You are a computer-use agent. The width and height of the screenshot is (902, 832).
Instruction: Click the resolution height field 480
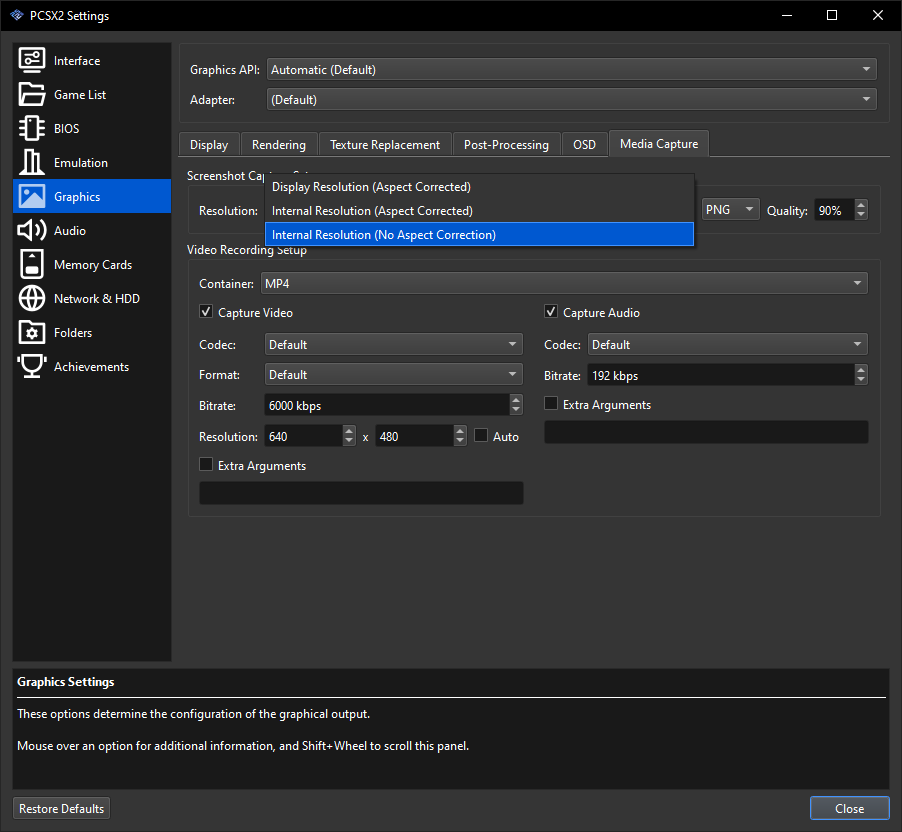414,436
